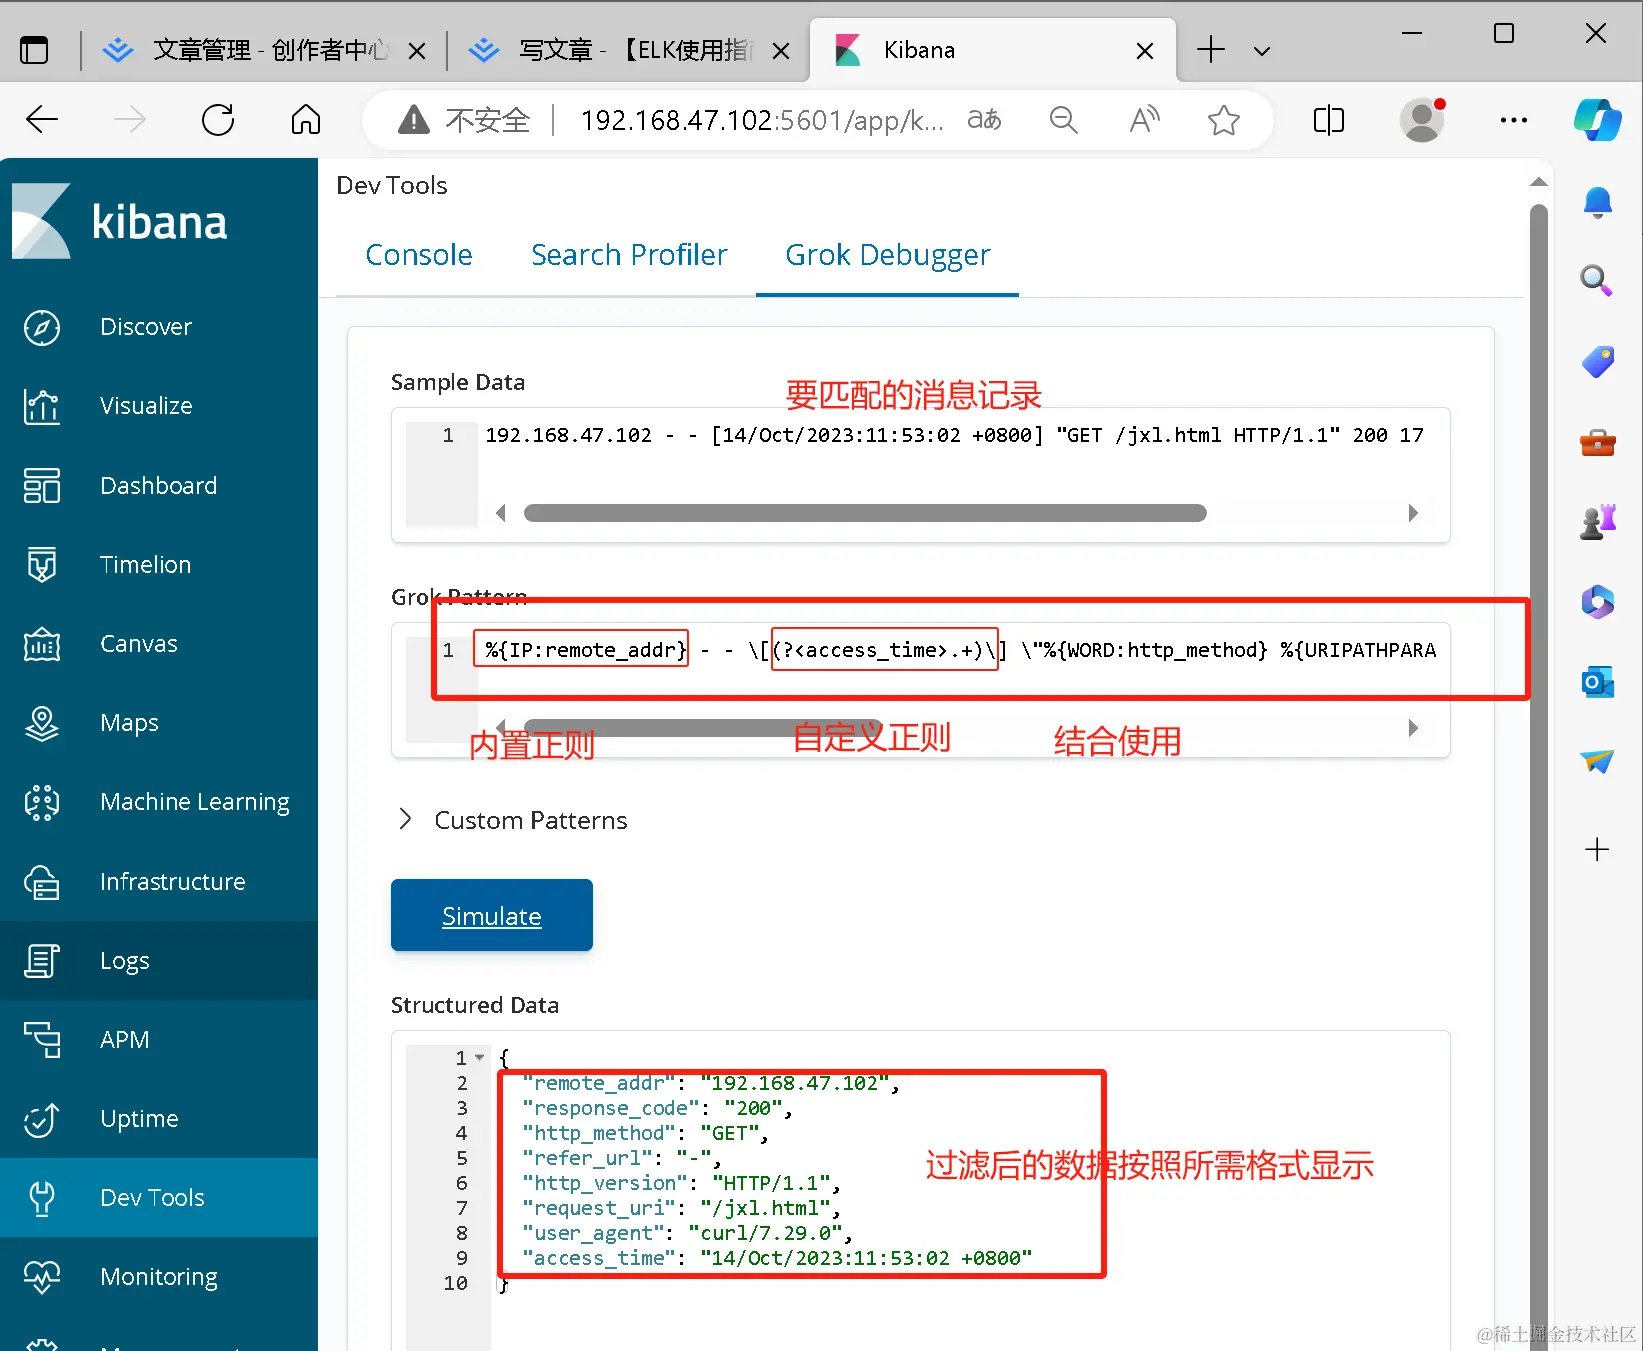The image size is (1643, 1351).
Task: Click the not secure warning icon
Action: tap(413, 120)
